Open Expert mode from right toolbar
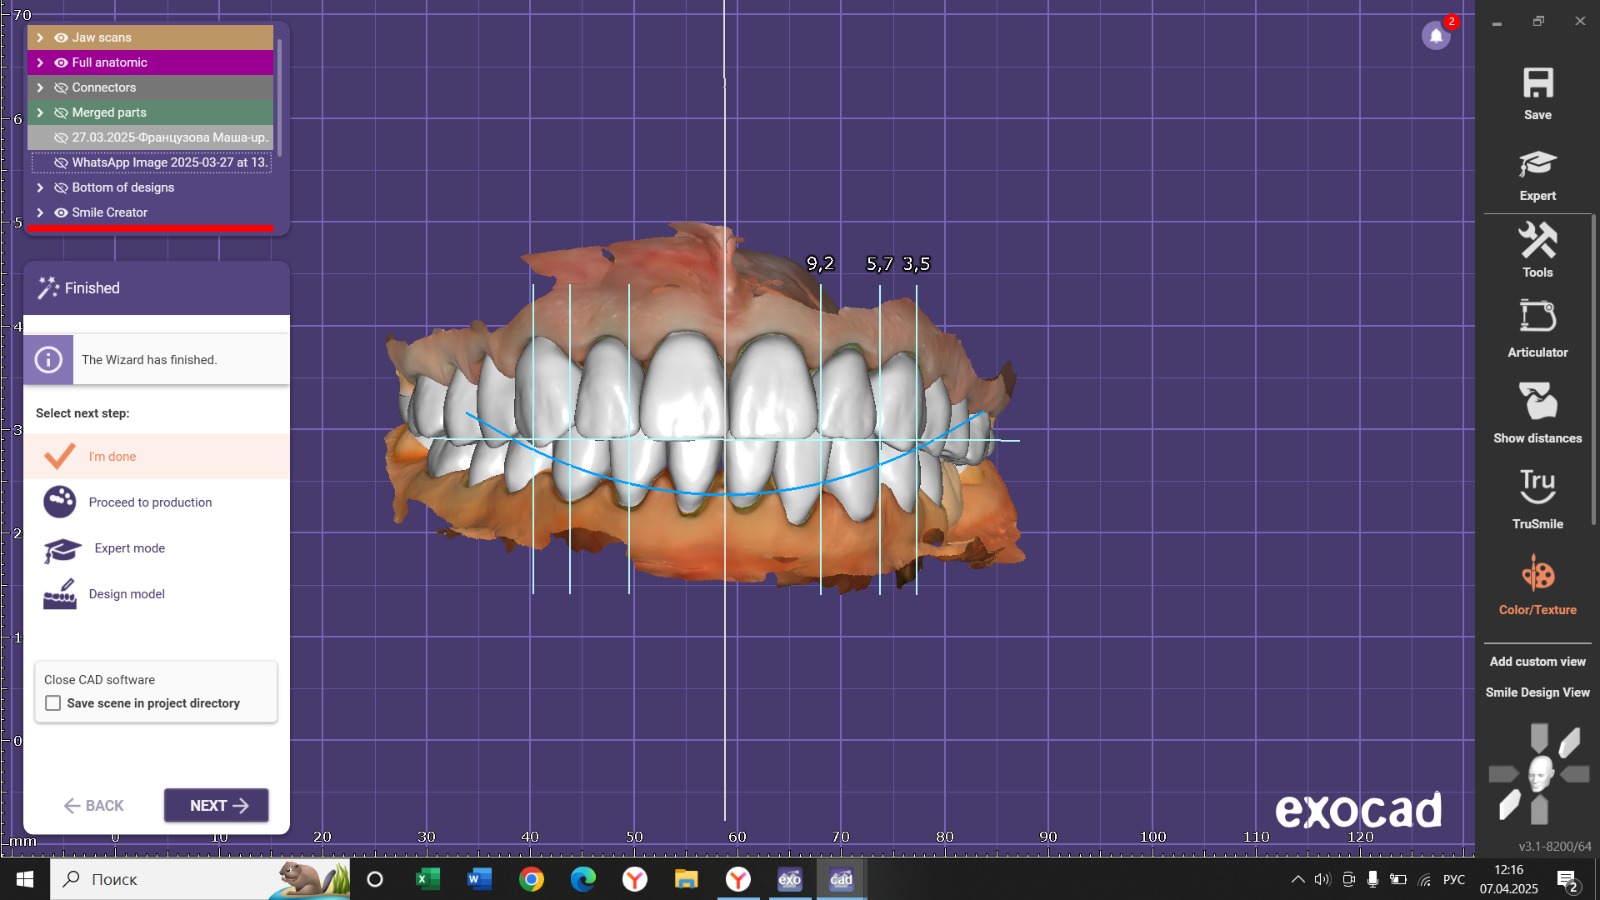This screenshot has width=1600, height=900. coord(1537,165)
